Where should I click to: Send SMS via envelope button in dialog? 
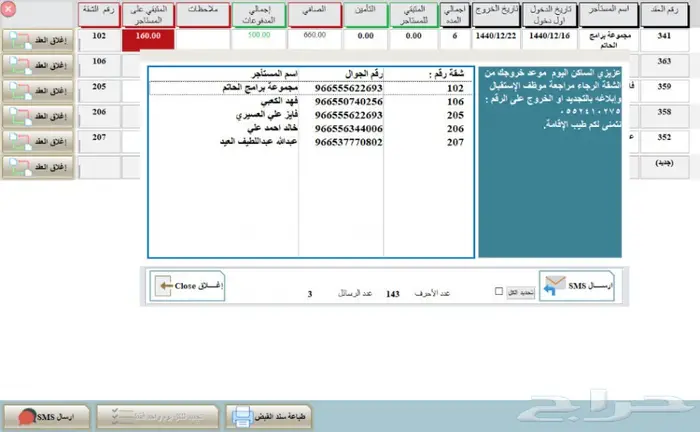tap(577, 286)
